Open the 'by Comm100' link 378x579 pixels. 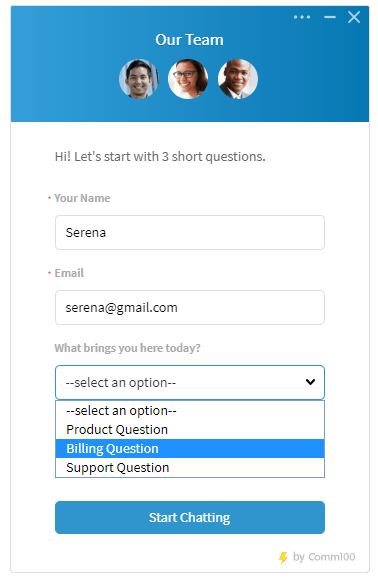click(x=324, y=557)
